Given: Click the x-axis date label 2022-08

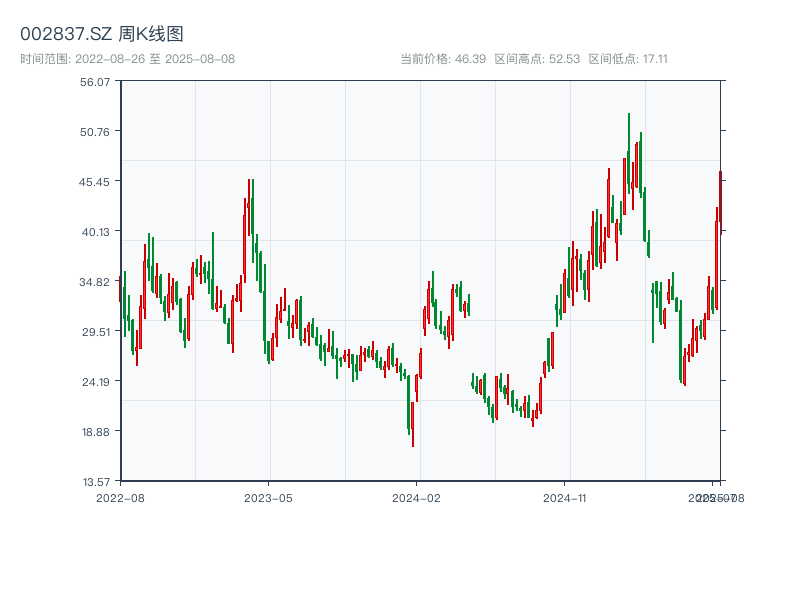Looking at the screenshot, I should [120, 498].
